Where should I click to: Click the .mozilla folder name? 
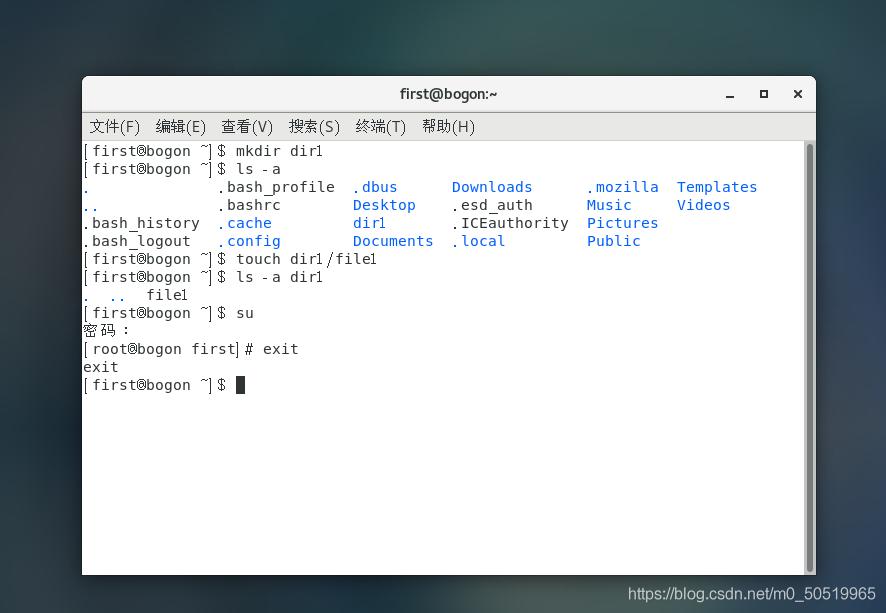pyautogui.click(x=622, y=187)
